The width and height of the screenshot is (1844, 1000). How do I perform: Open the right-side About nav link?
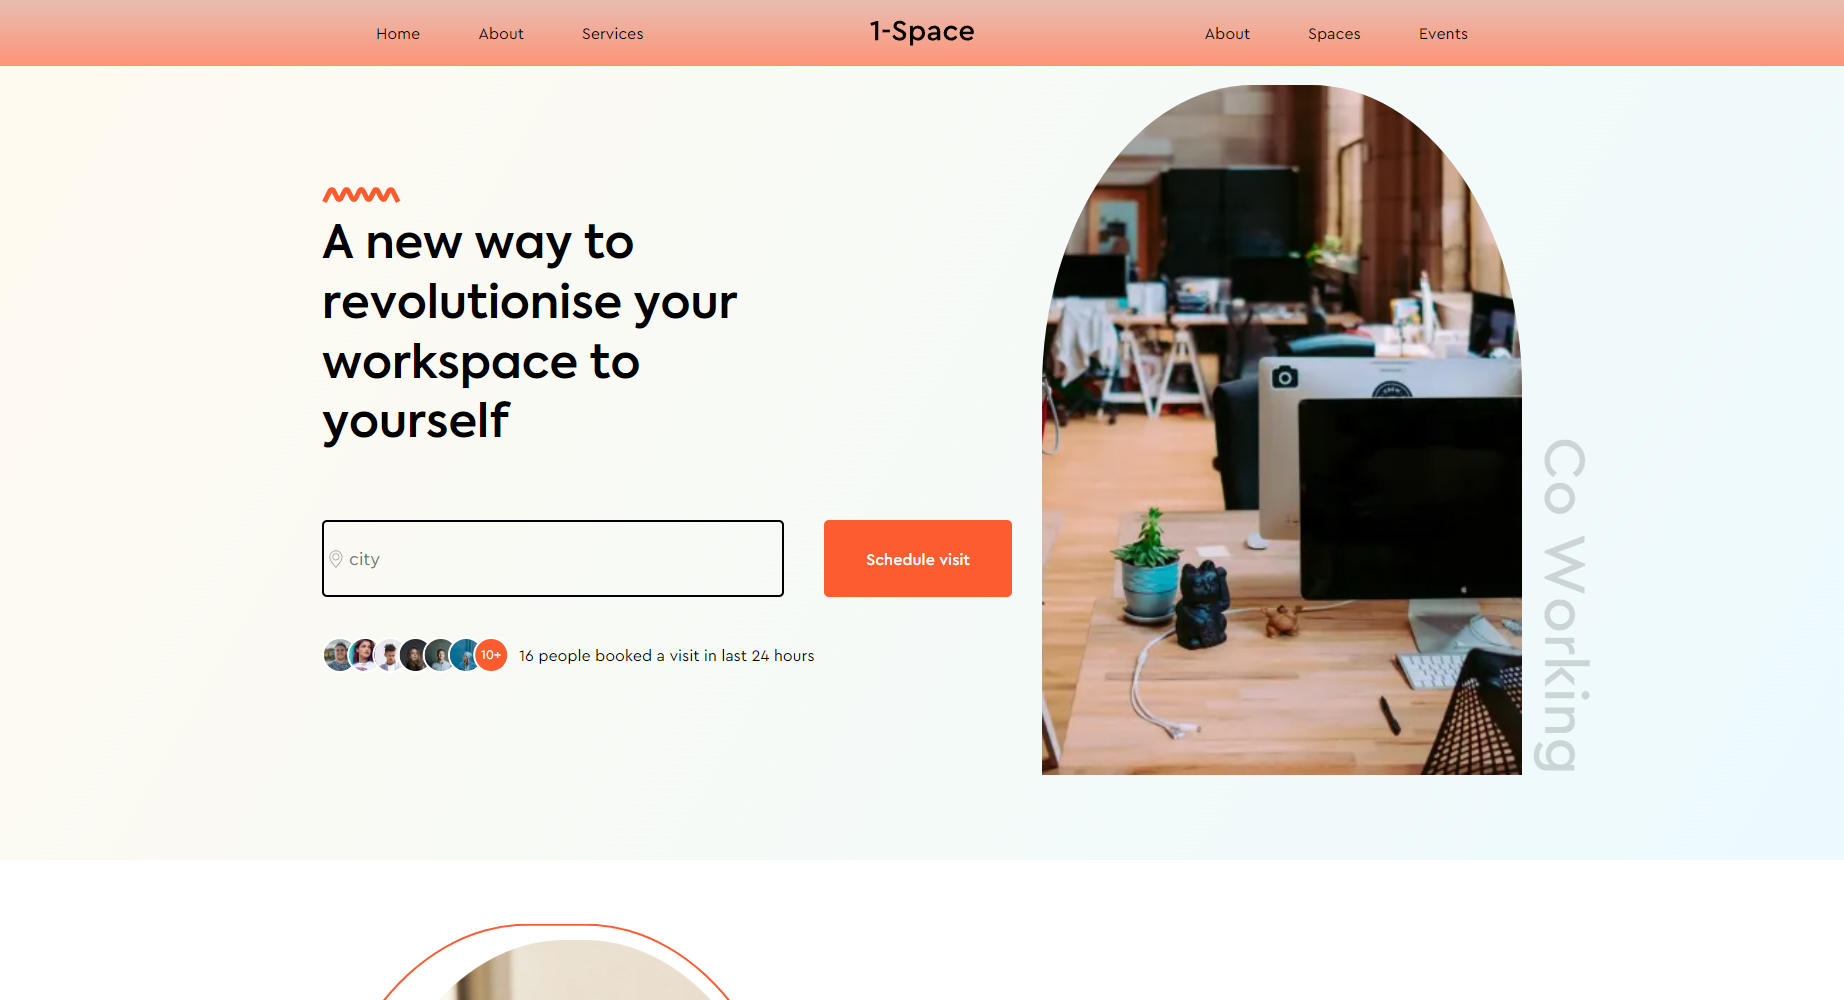coord(1227,34)
